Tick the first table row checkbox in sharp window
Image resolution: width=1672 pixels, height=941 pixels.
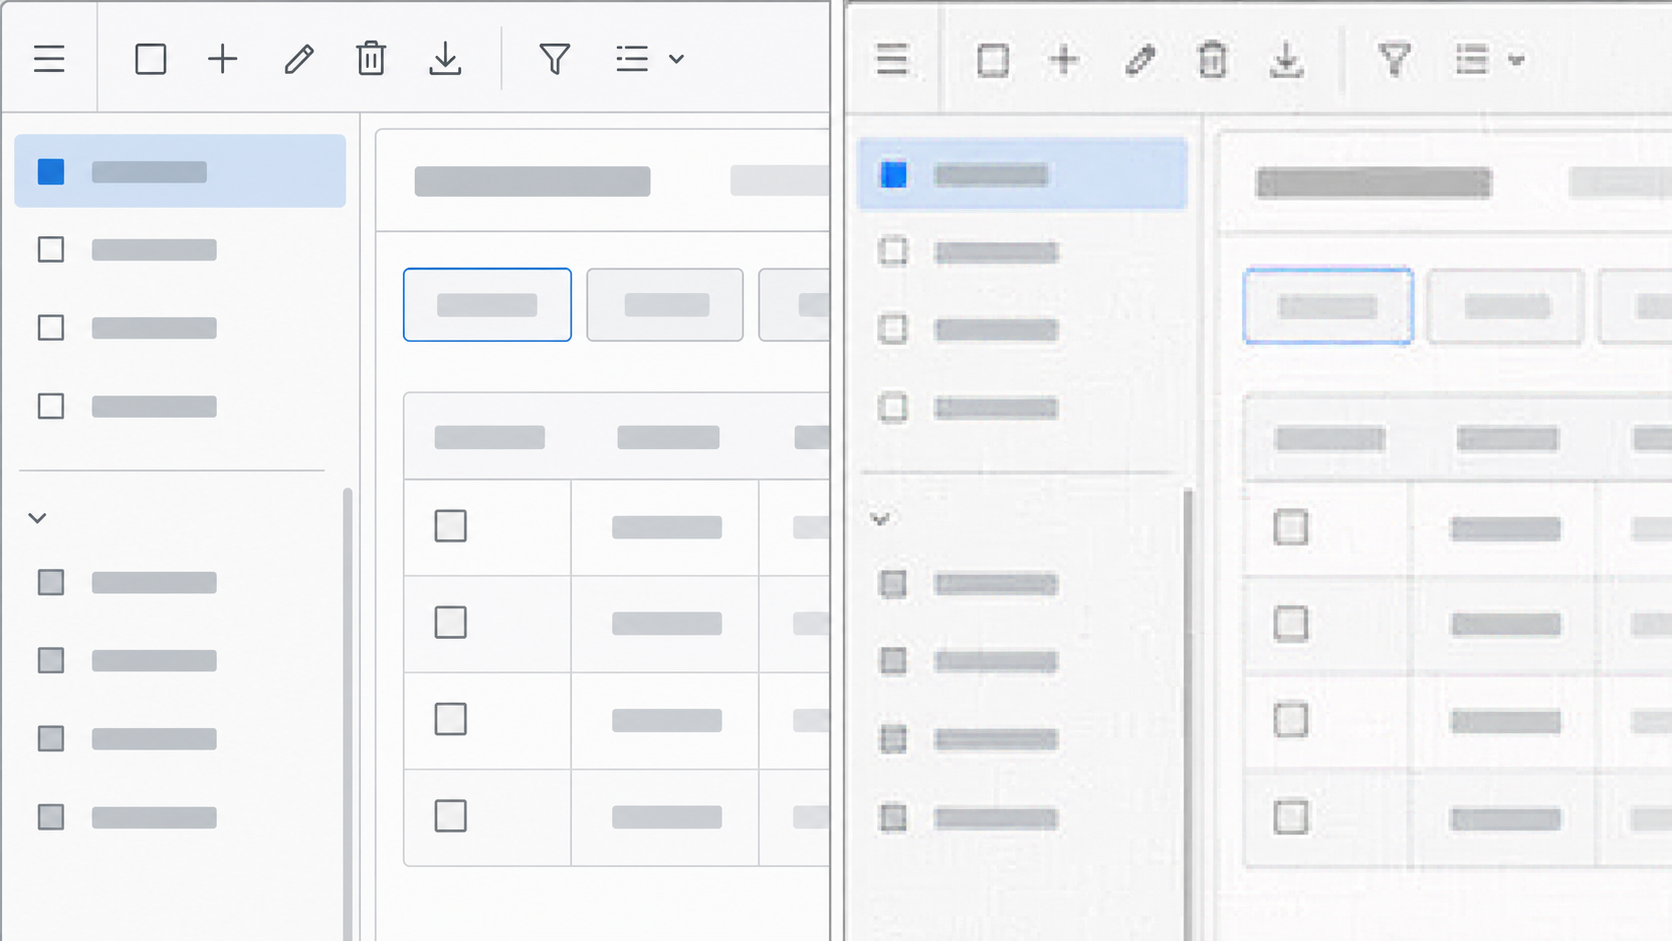tap(451, 526)
